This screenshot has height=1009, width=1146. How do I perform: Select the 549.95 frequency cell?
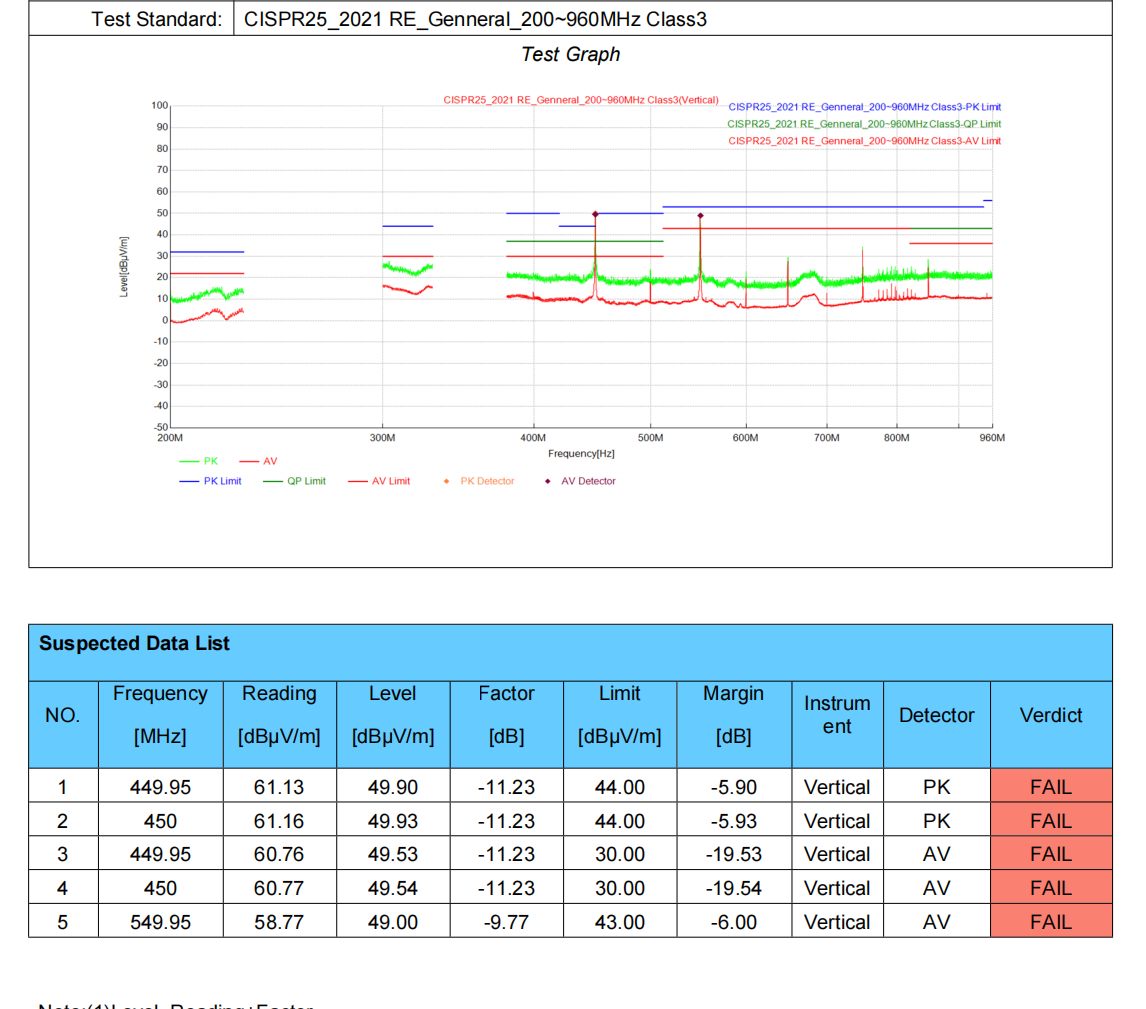pyautogui.click(x=160, y=922)
